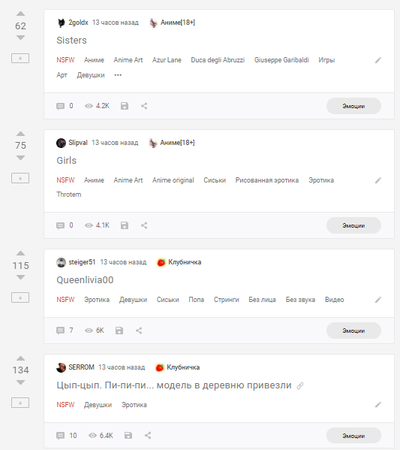Save the Sisters post with the floppy icon
Image resolution: width=400 pixels, height=450 pixels.
point(124,106)
